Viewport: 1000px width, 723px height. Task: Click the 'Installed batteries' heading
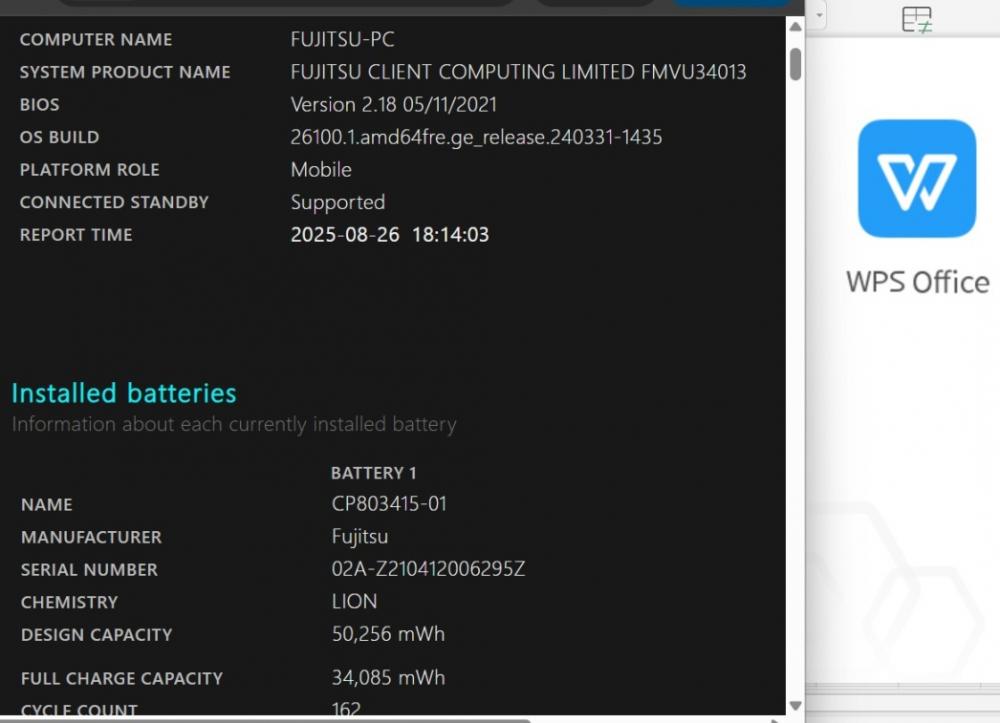pos(124,393)
